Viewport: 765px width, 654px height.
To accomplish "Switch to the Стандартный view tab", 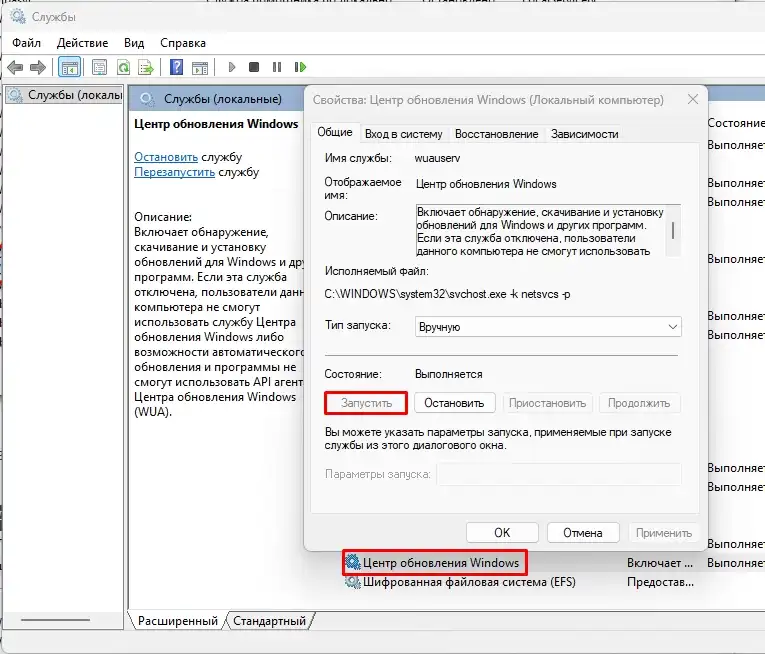I will tap(269, 620).
